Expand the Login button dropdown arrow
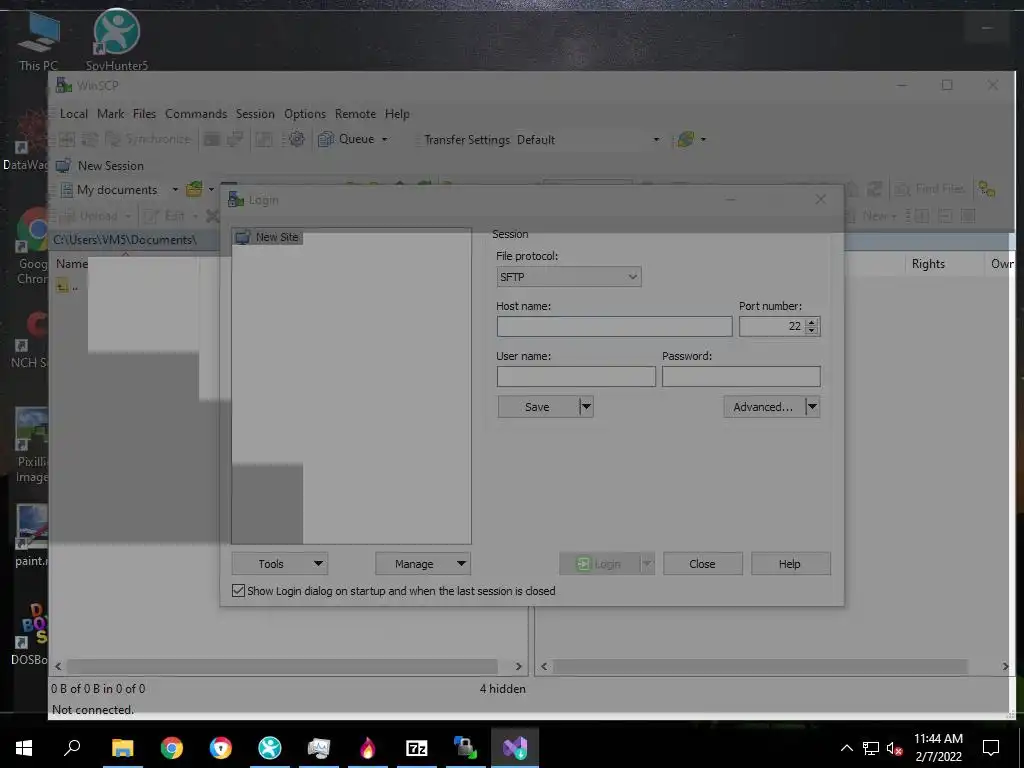The image size is (1024, 768). [647, 564]
